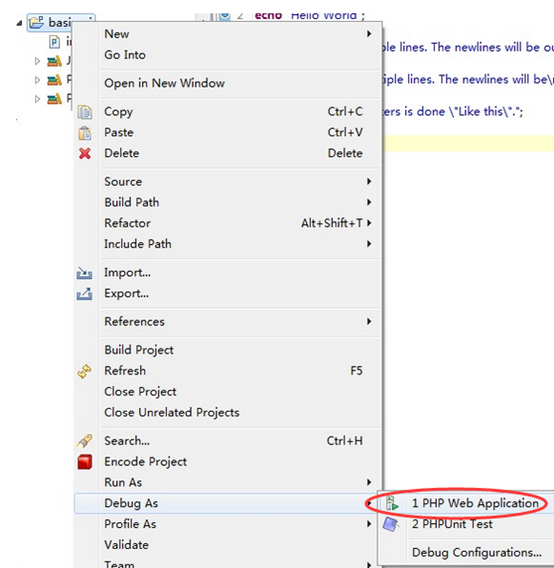Screen dimensions: 554x568
Task: Expand the second library tree node
Action: click(37, 80)
